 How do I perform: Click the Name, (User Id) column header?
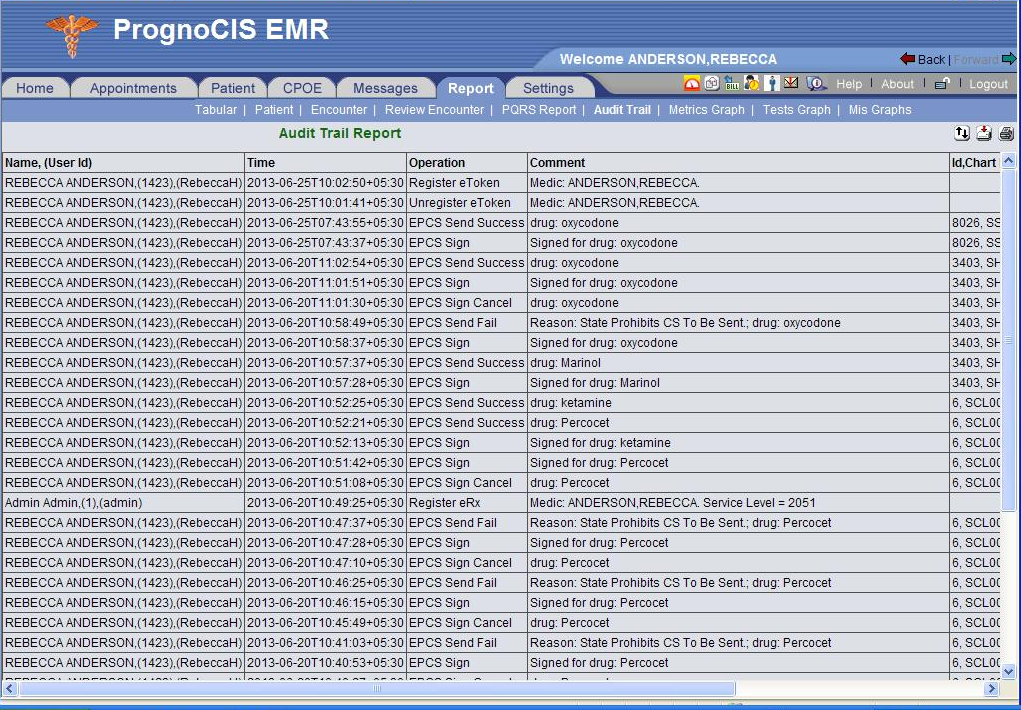click(x=123, y=162)
